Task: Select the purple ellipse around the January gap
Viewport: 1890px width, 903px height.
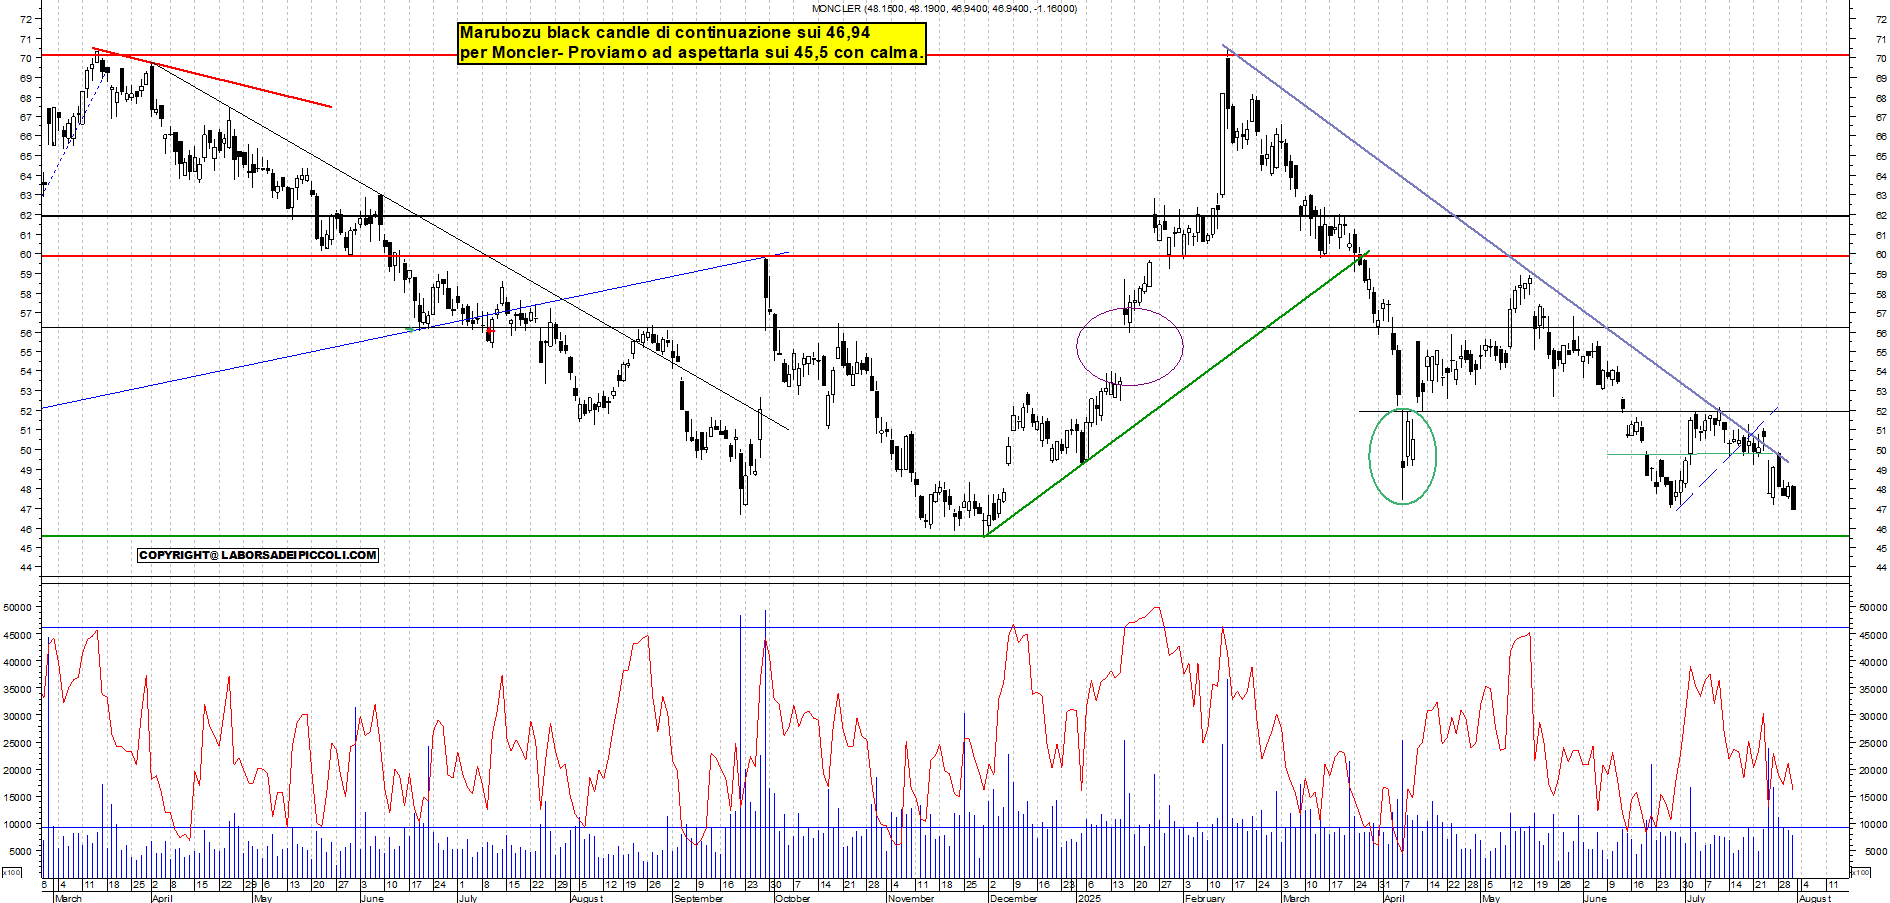Action: click(1130, 346)
